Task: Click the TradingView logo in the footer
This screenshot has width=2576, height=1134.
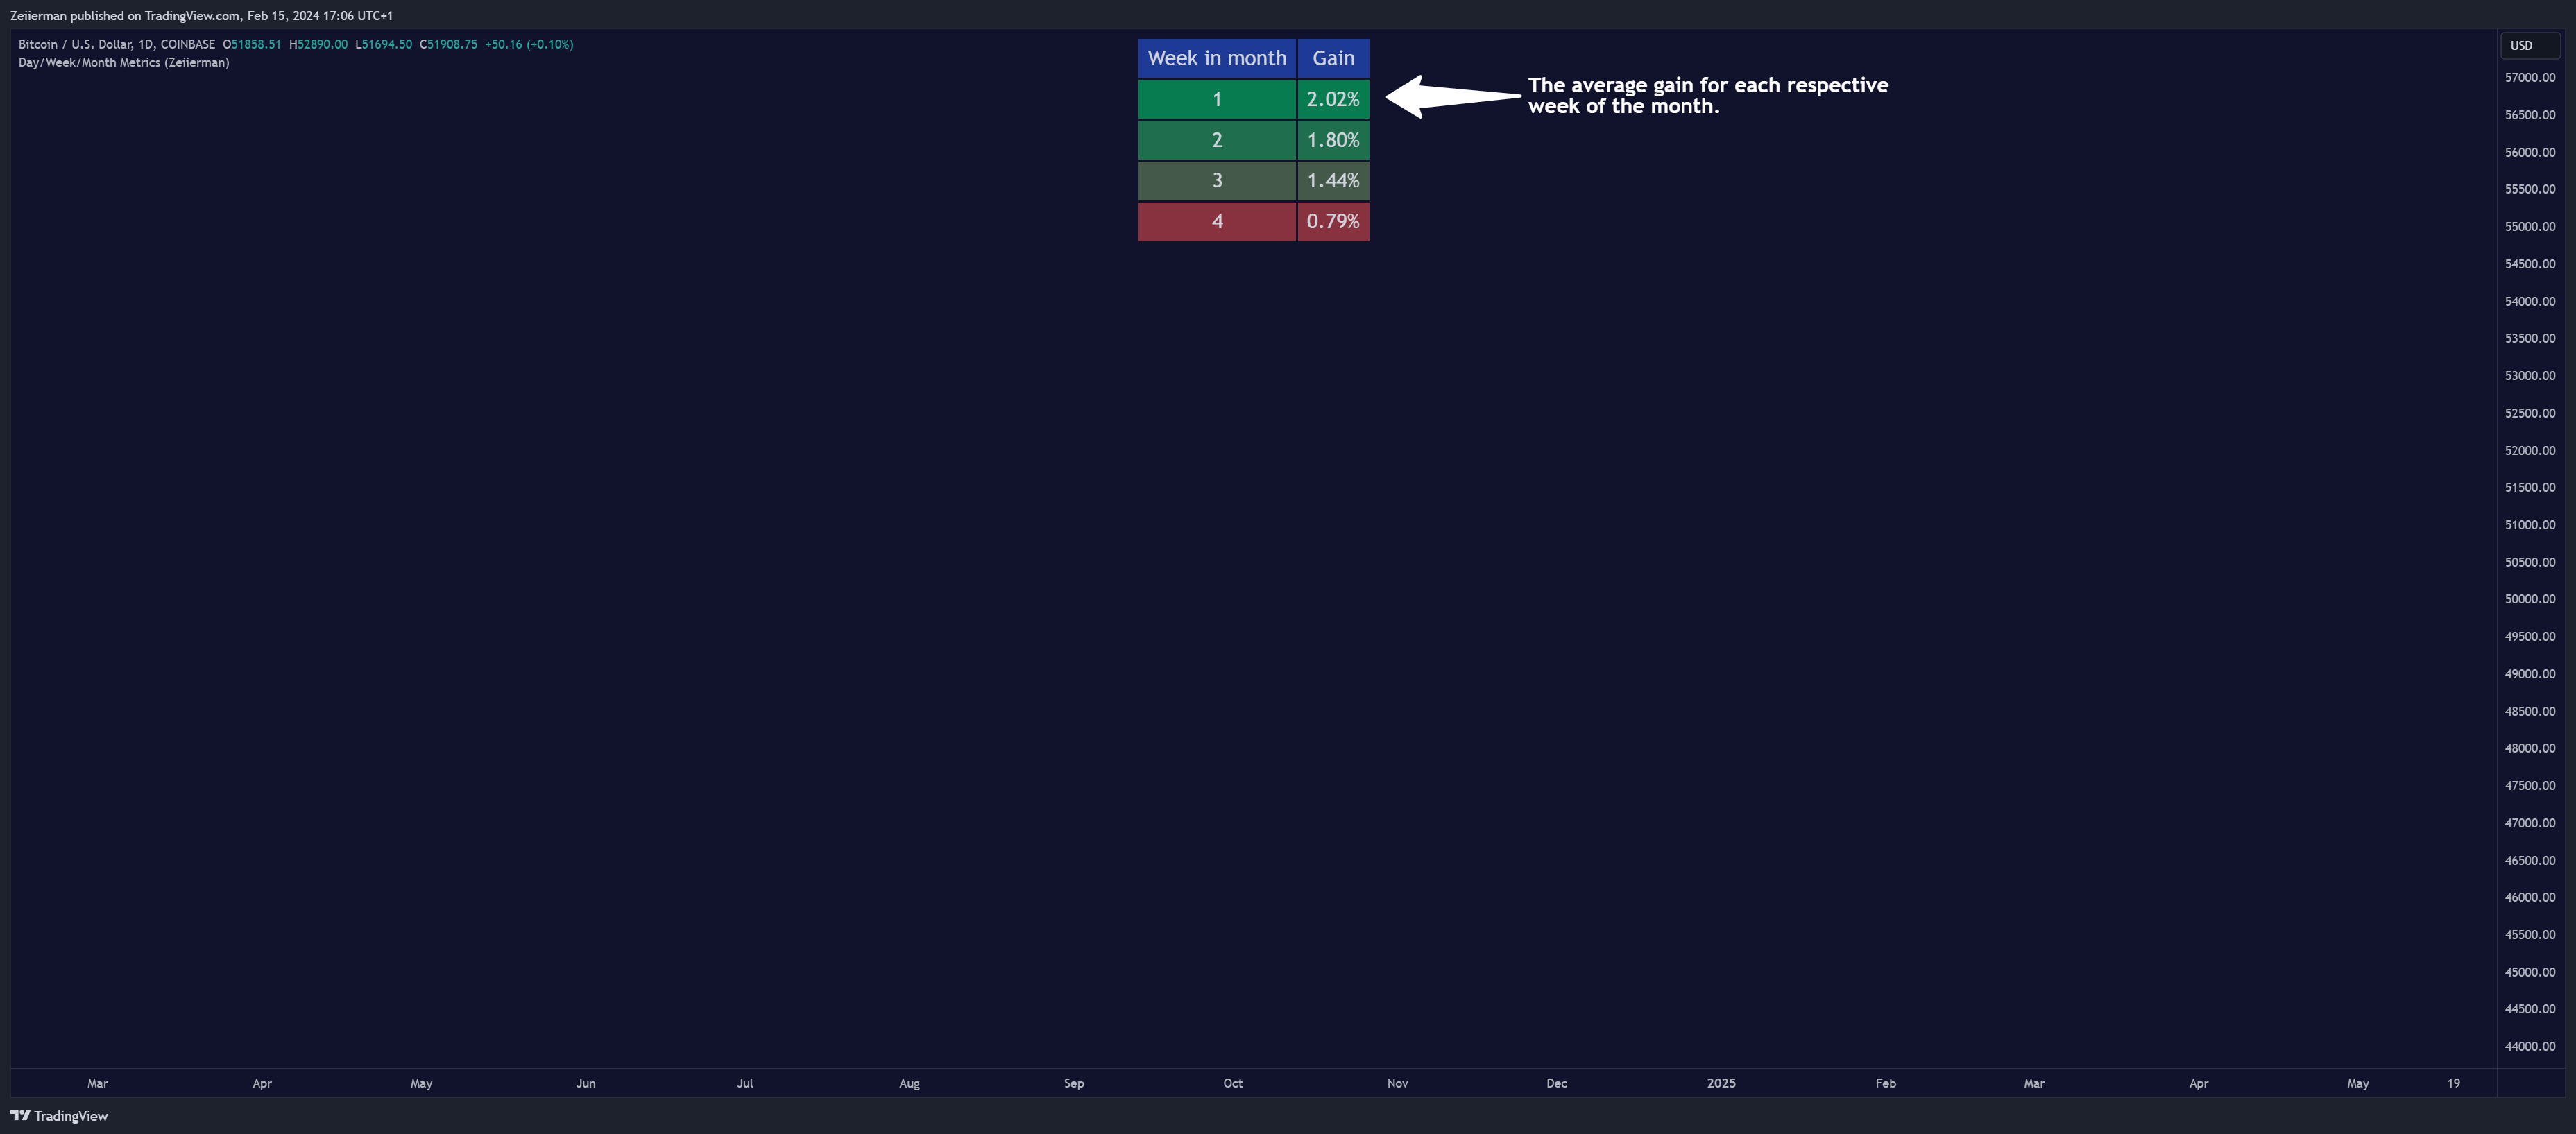Action: point(59,1116)
